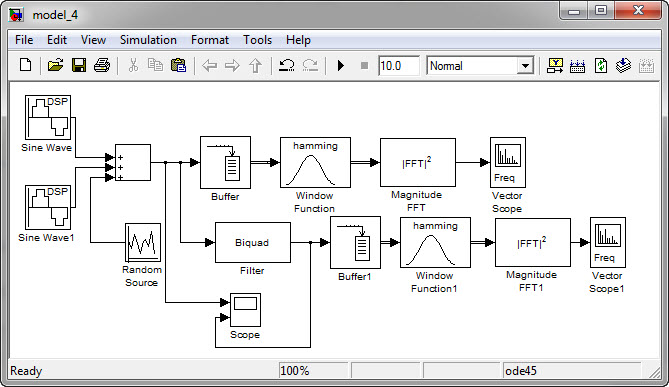Cut selection with the scissors icon
The height and width of the screenshot is (387, 669).
133,66
